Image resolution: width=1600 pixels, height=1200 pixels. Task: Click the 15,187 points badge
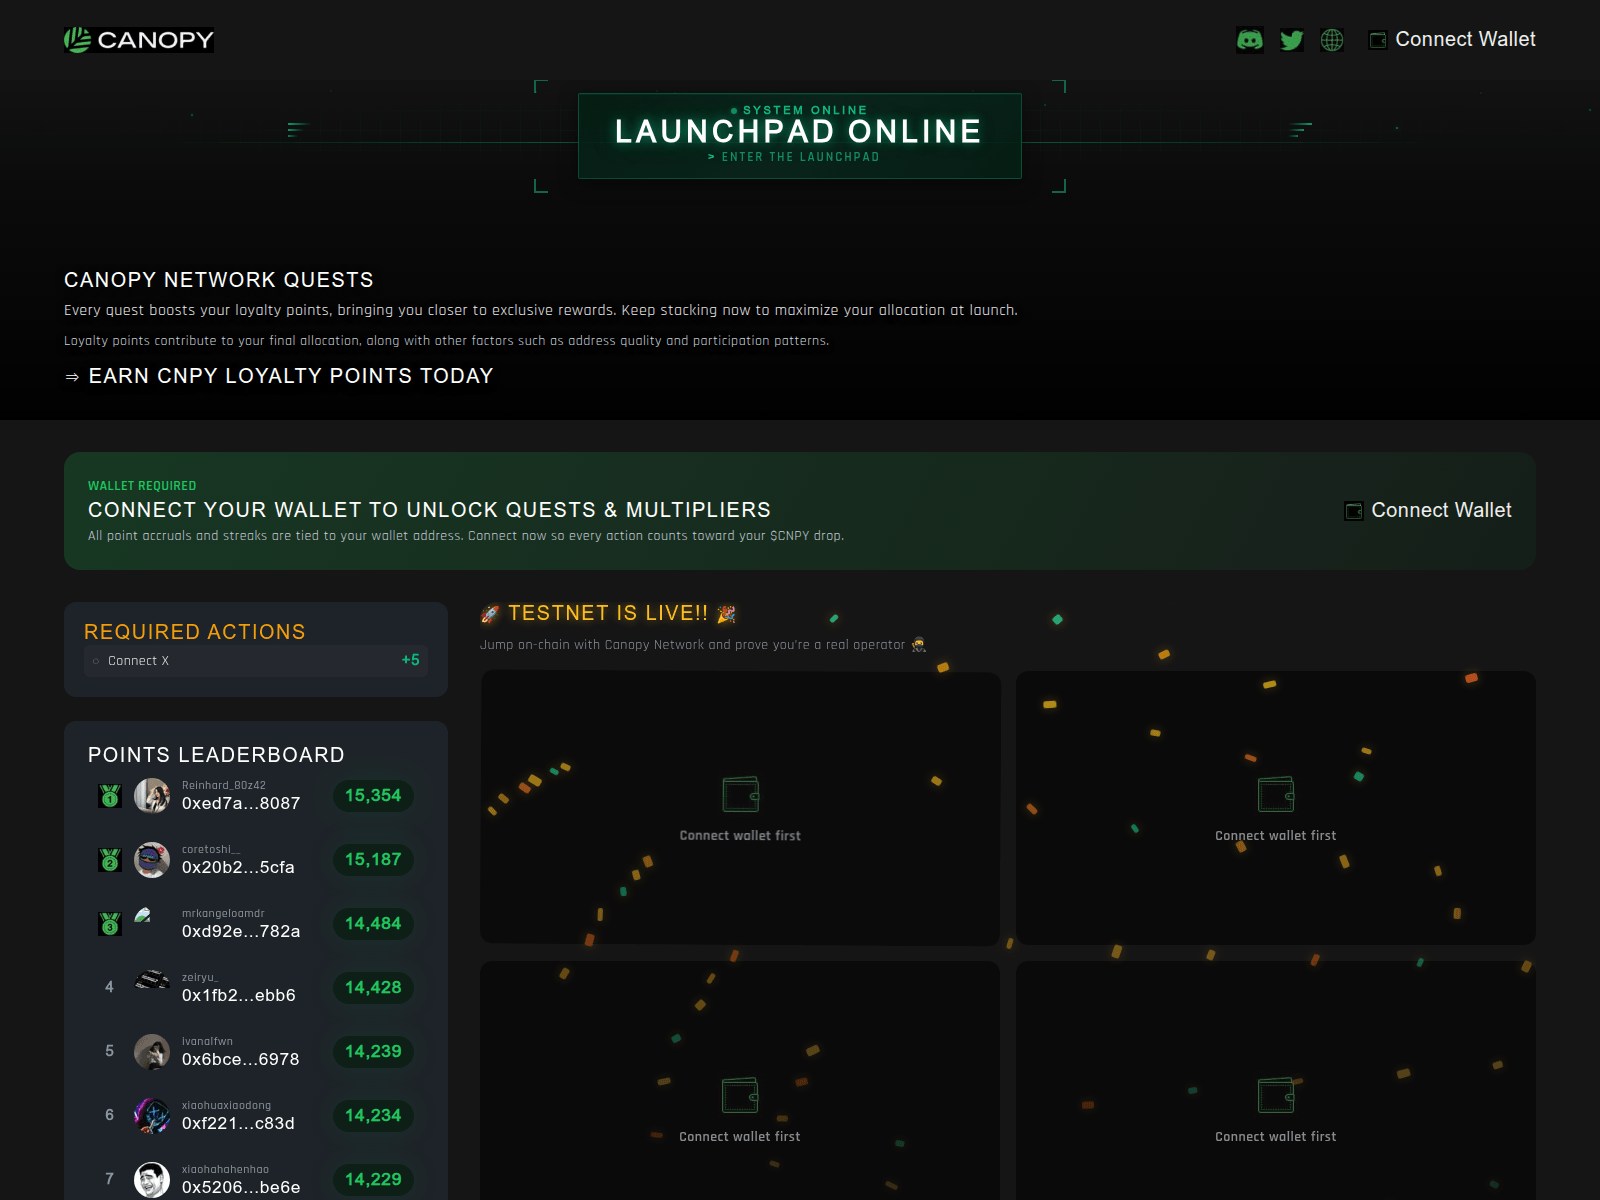tap(373, 860)
